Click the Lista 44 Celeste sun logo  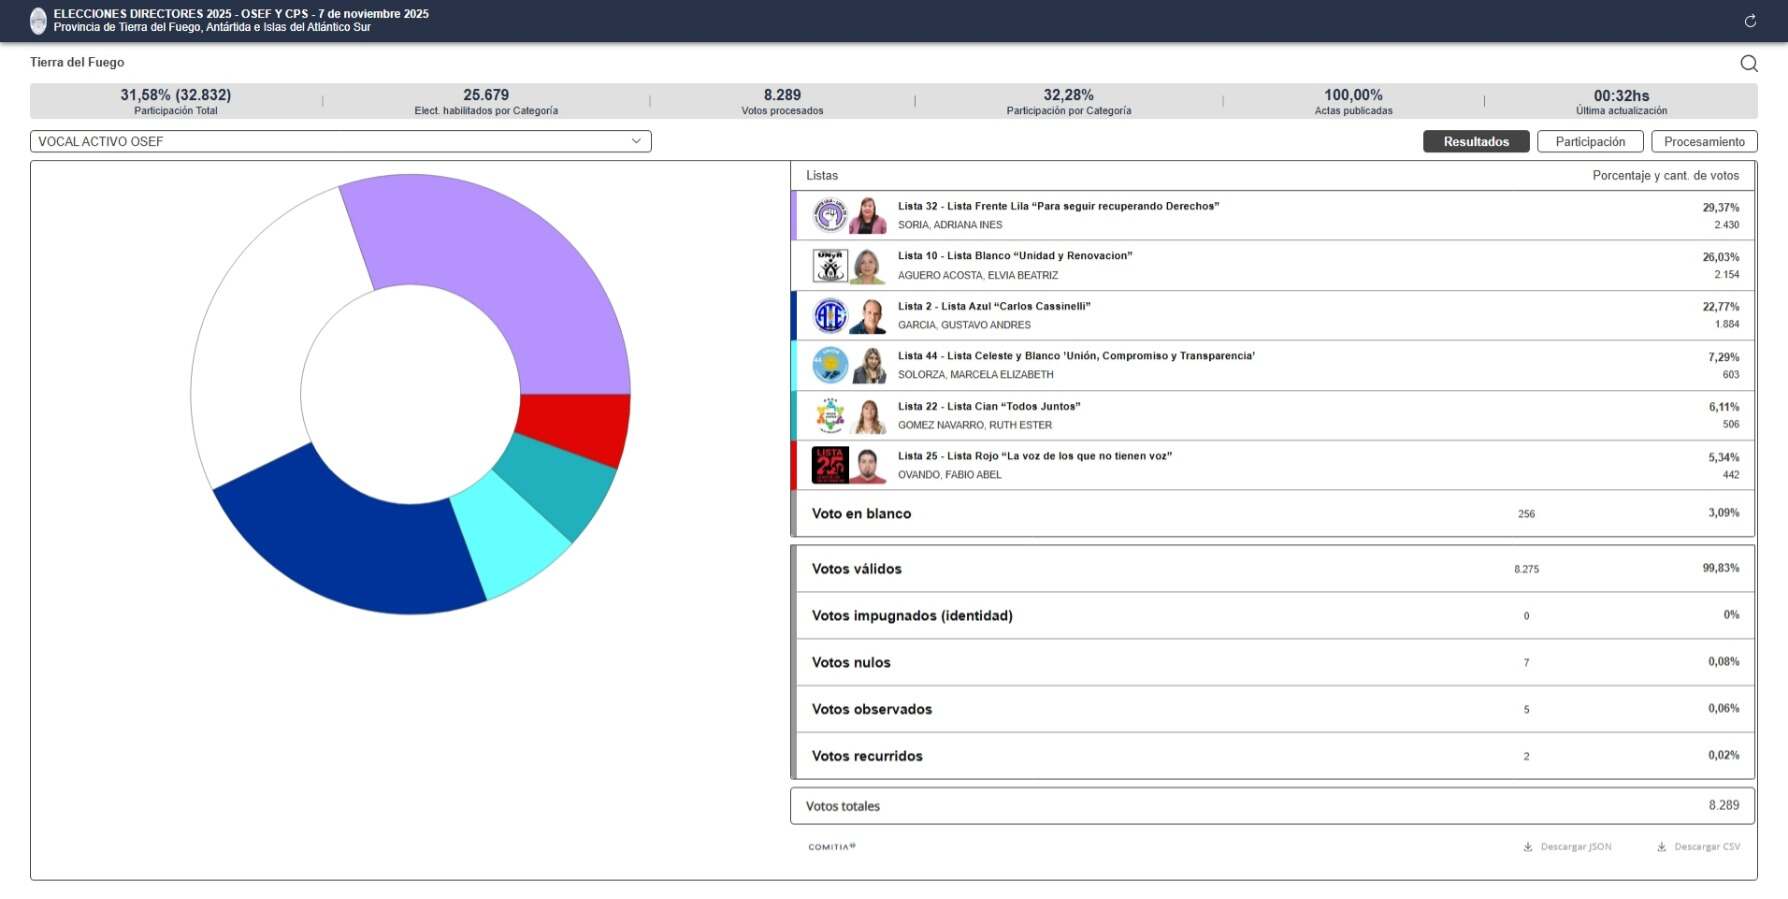pos(829,365)
